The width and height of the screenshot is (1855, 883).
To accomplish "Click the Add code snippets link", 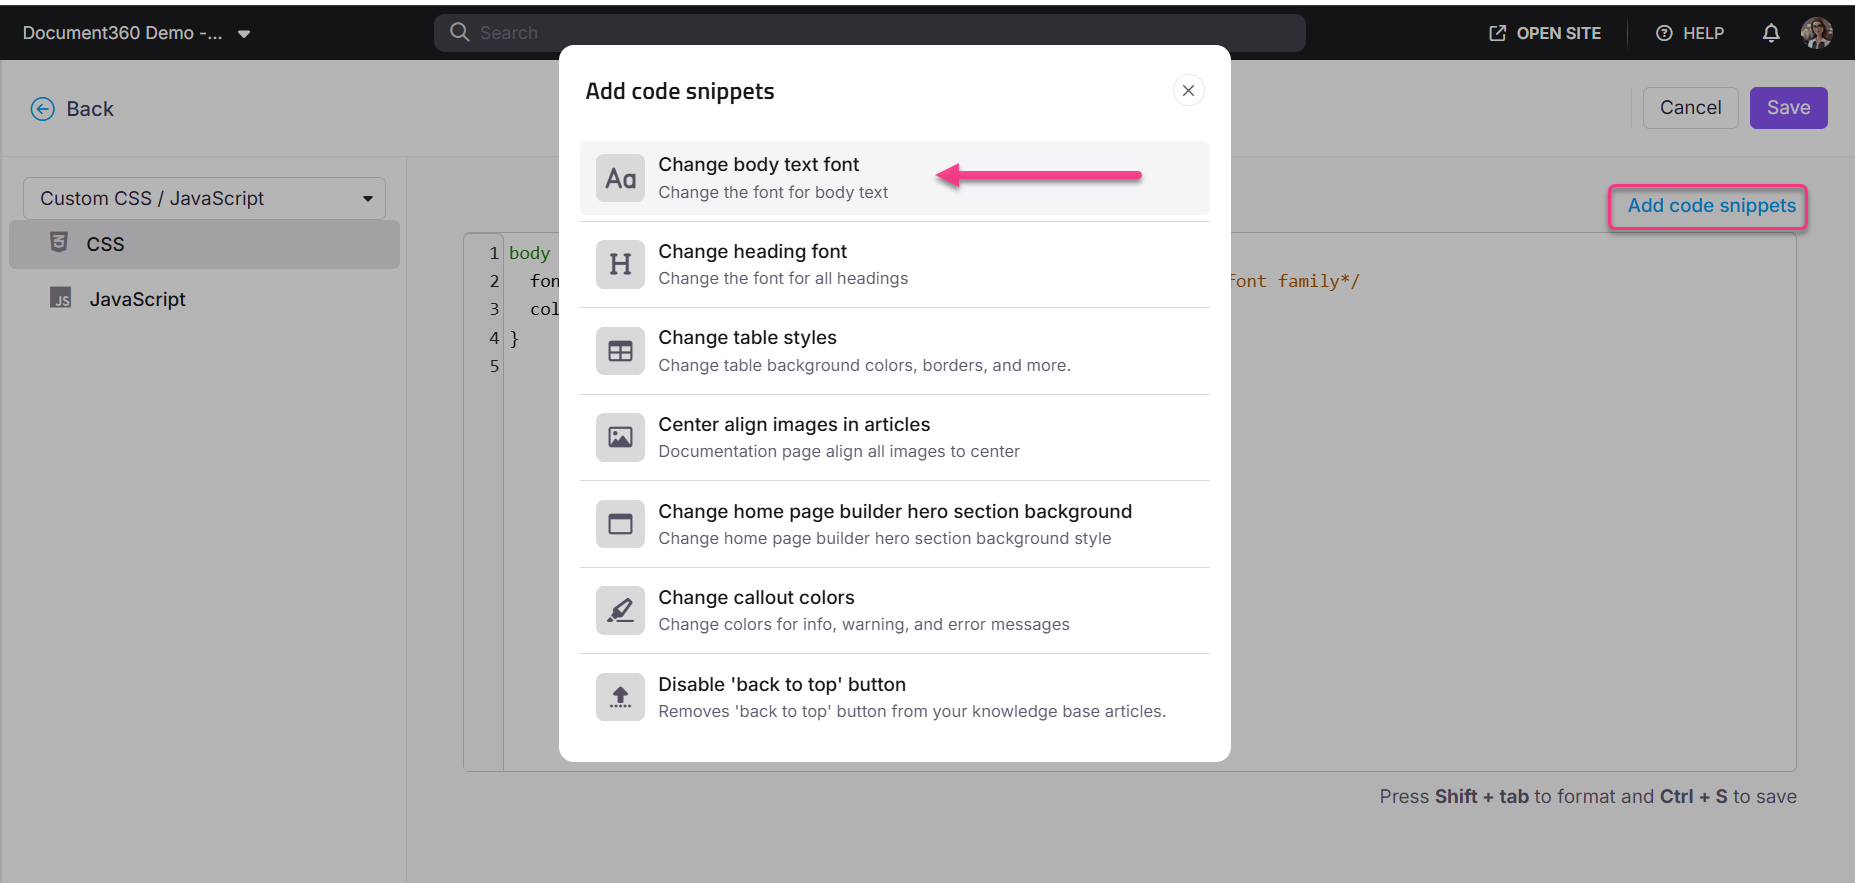I will (1711, 206).
